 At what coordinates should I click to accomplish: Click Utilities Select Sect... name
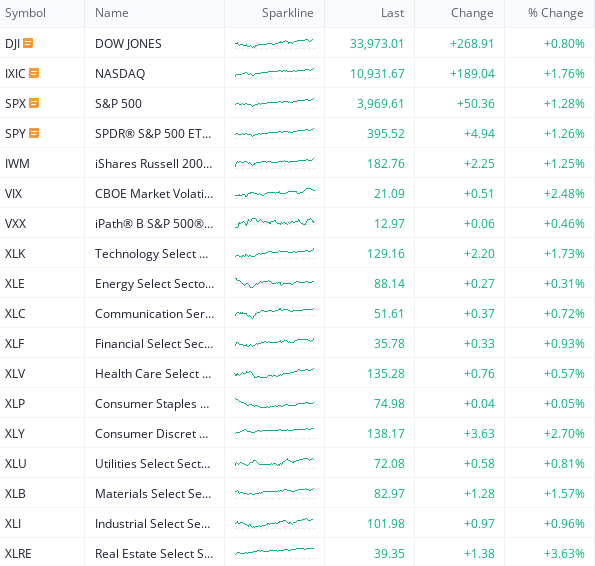(153, 463)
